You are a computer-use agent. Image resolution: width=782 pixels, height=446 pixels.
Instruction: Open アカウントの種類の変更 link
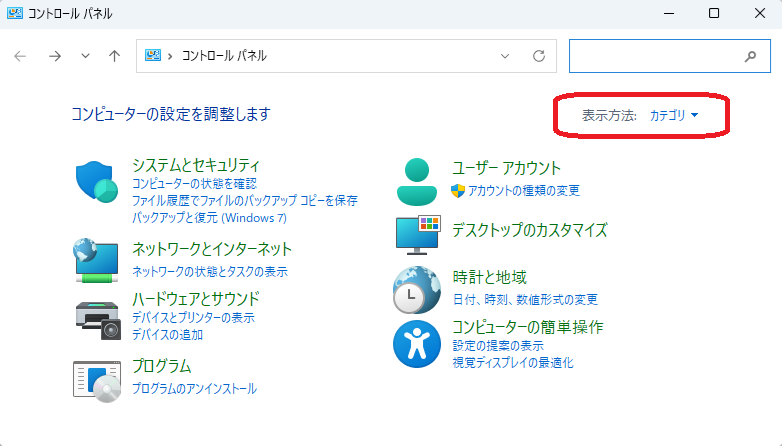(x=523, y=190)
